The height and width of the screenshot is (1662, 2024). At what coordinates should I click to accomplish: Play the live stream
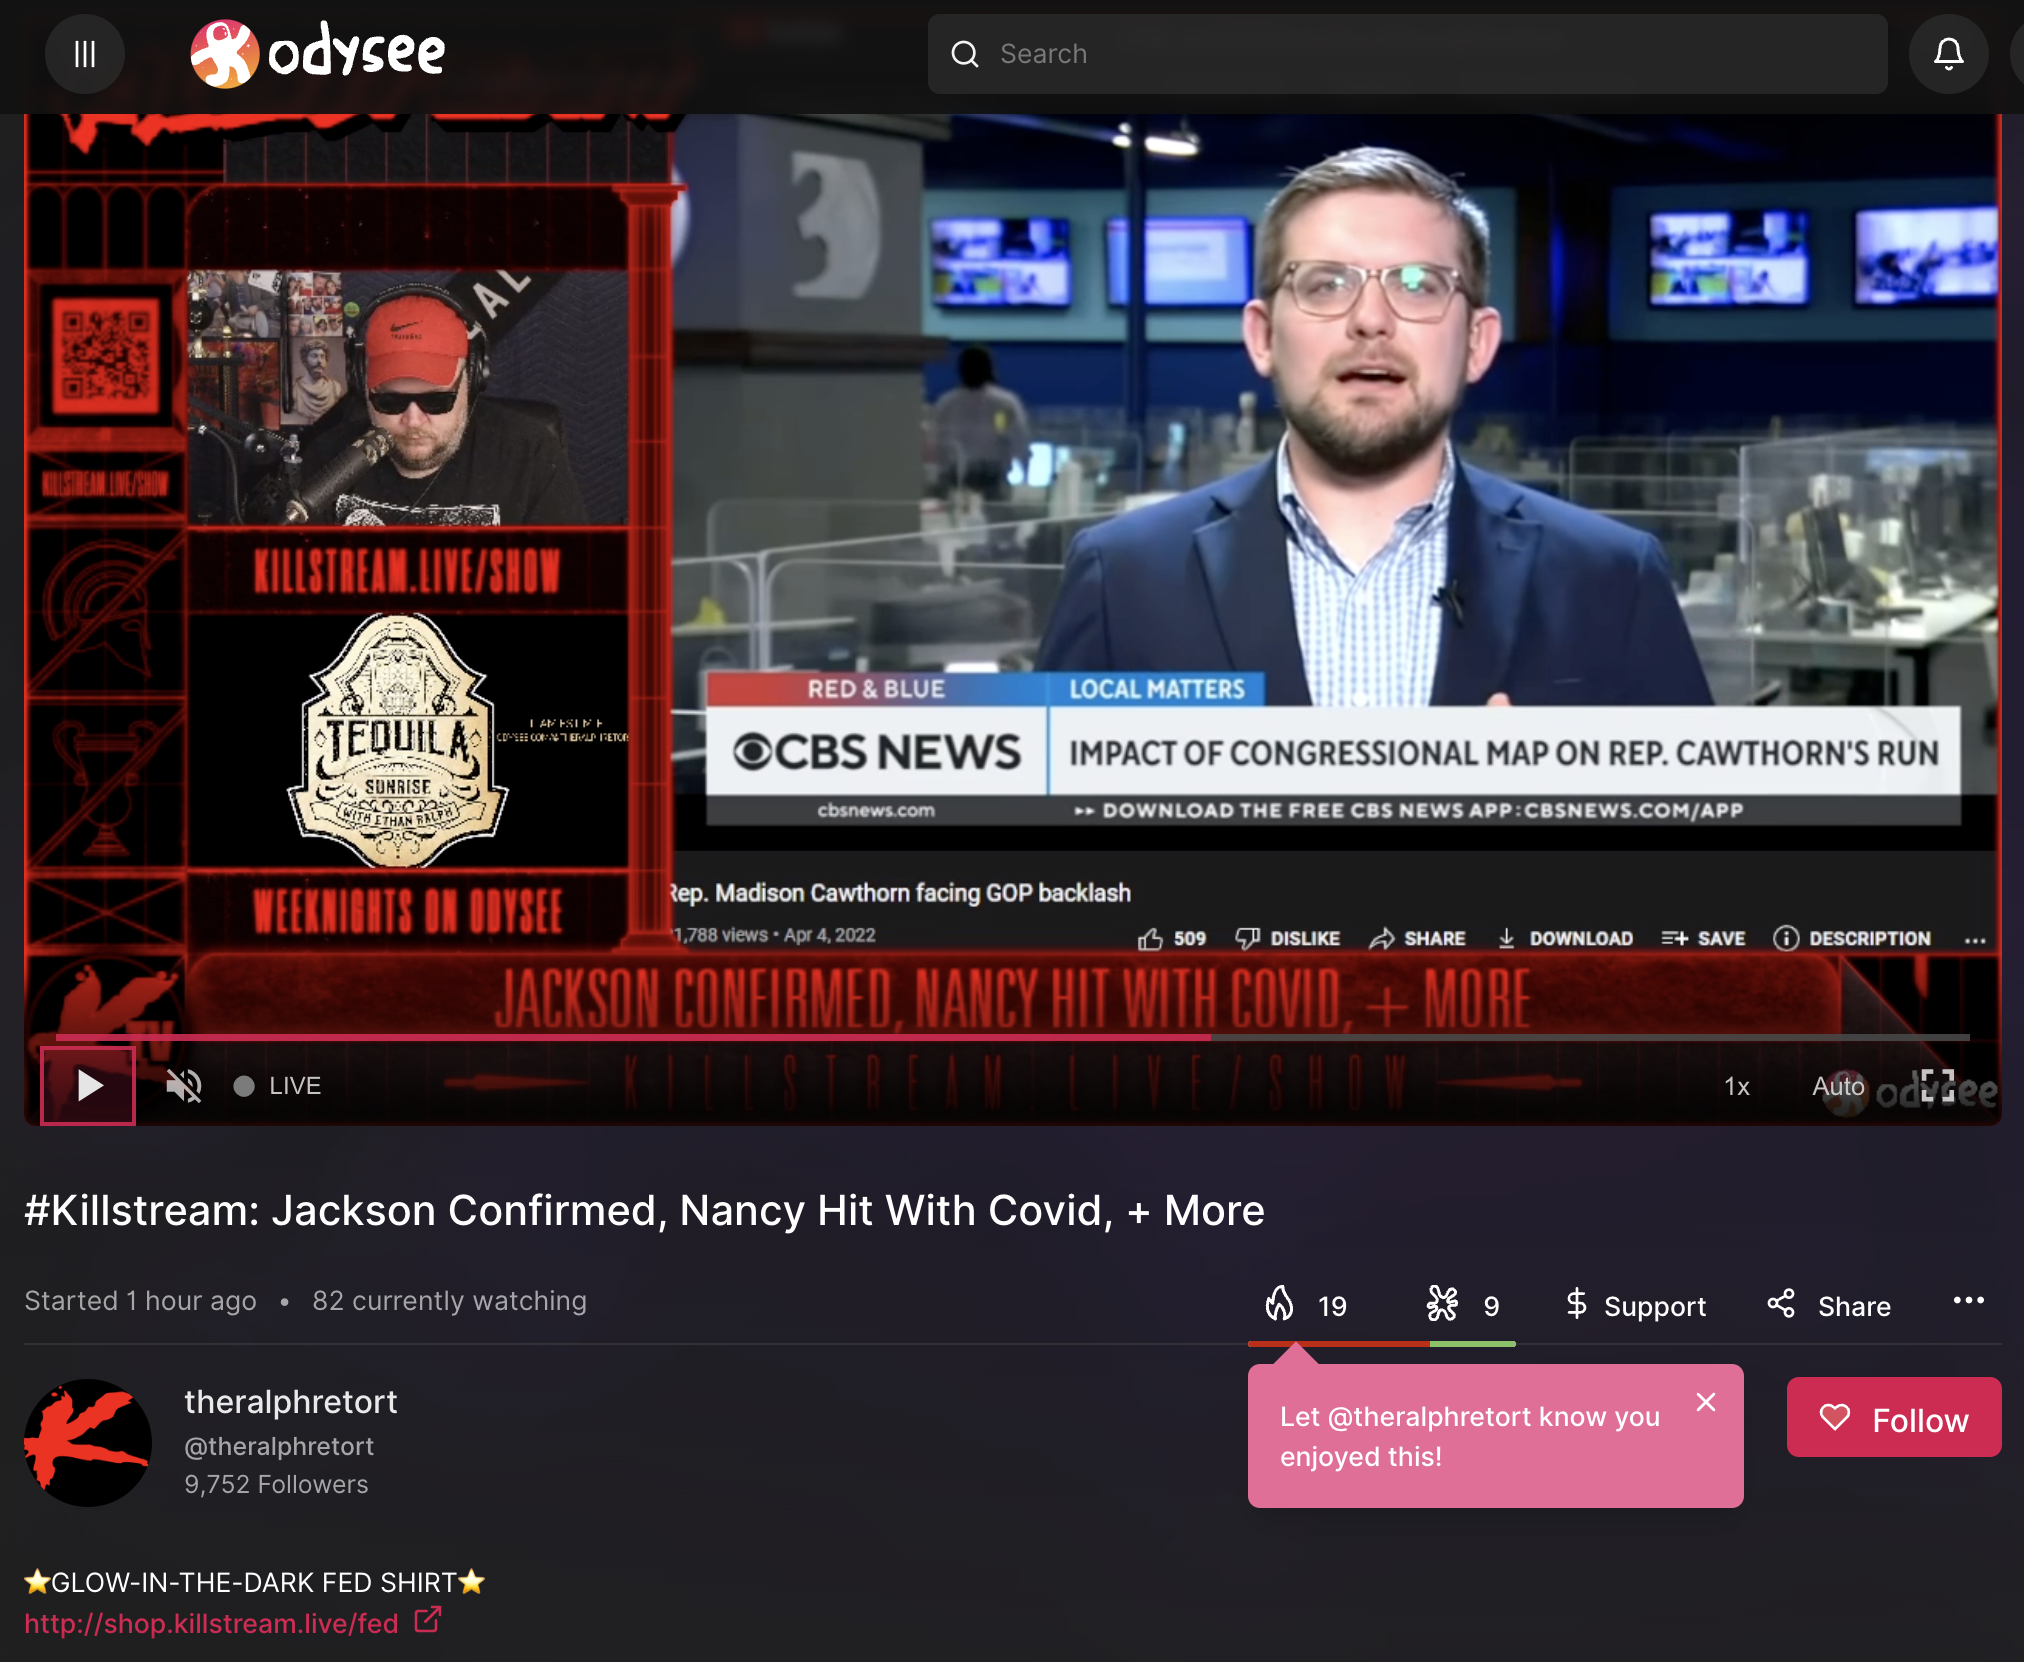[88, 1085]
